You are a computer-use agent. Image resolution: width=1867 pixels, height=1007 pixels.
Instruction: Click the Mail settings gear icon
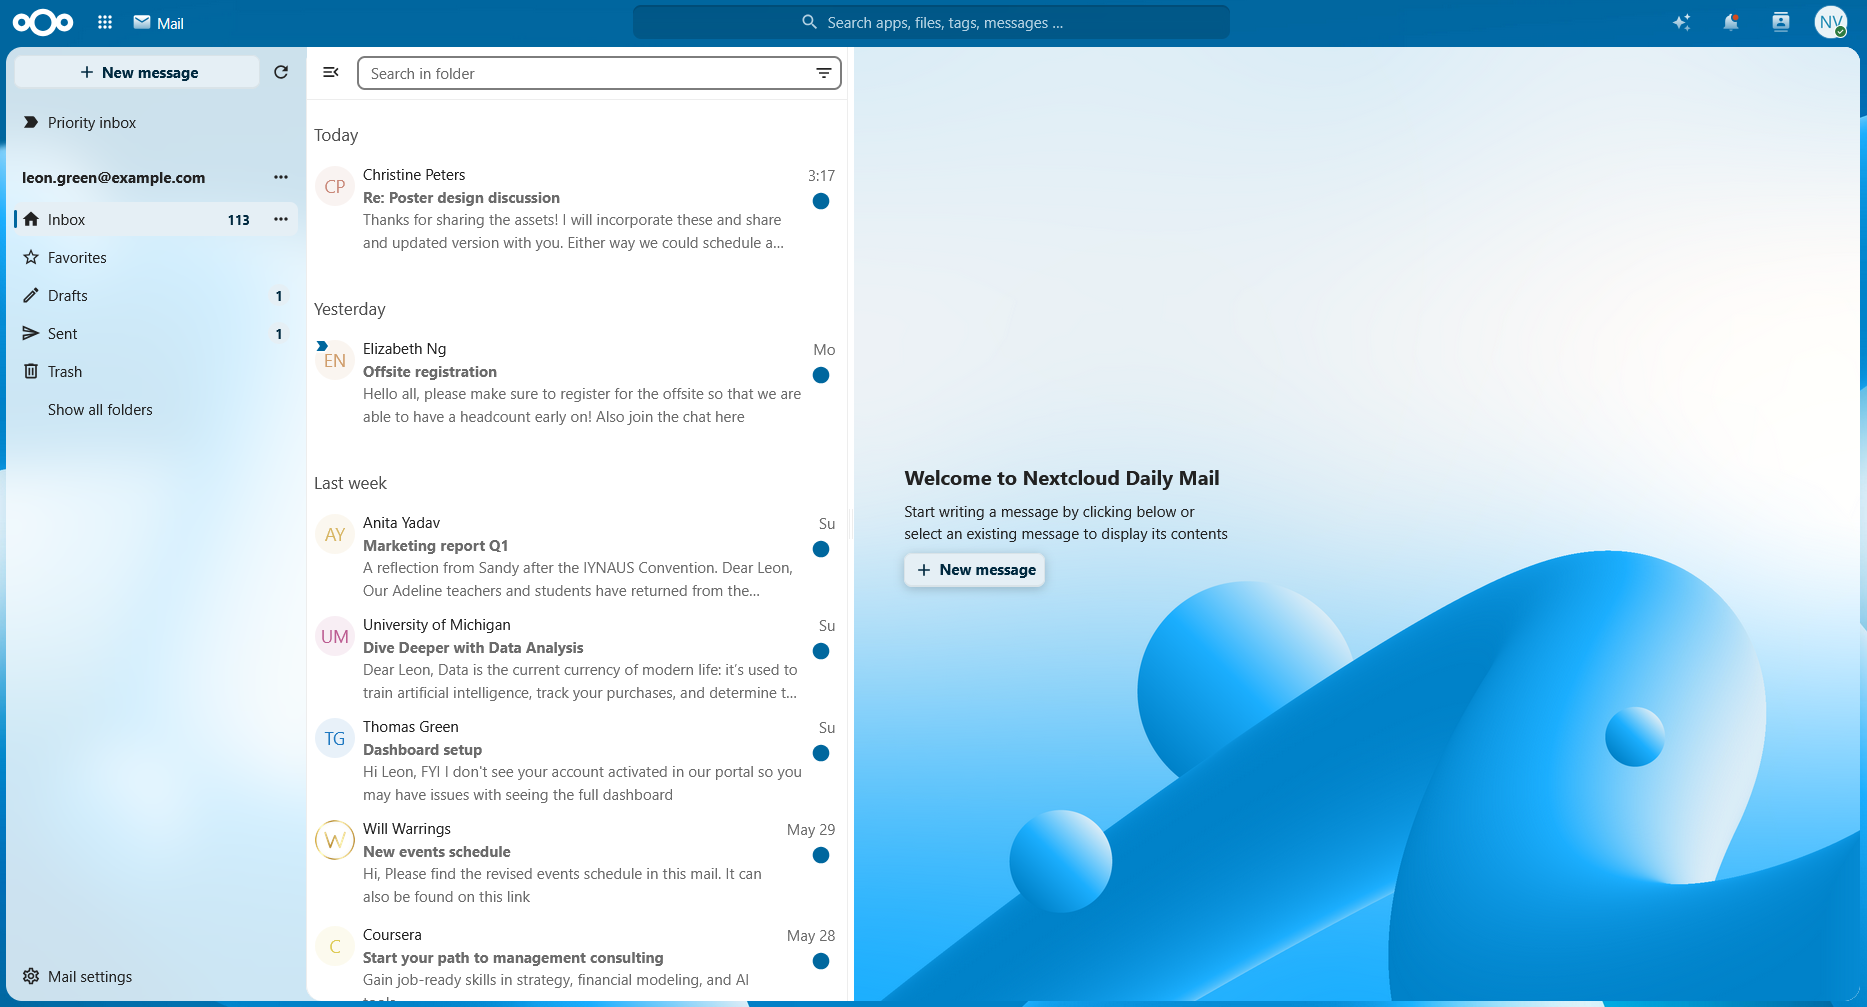tap(31, 976)
